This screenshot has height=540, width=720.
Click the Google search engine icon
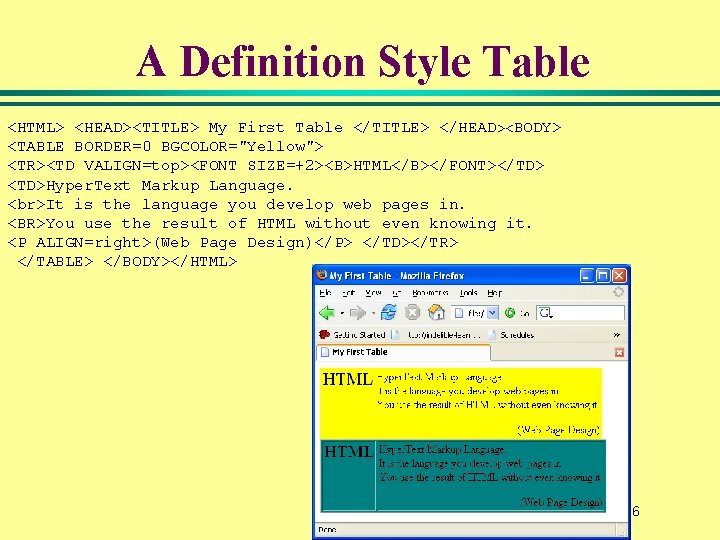545,313
